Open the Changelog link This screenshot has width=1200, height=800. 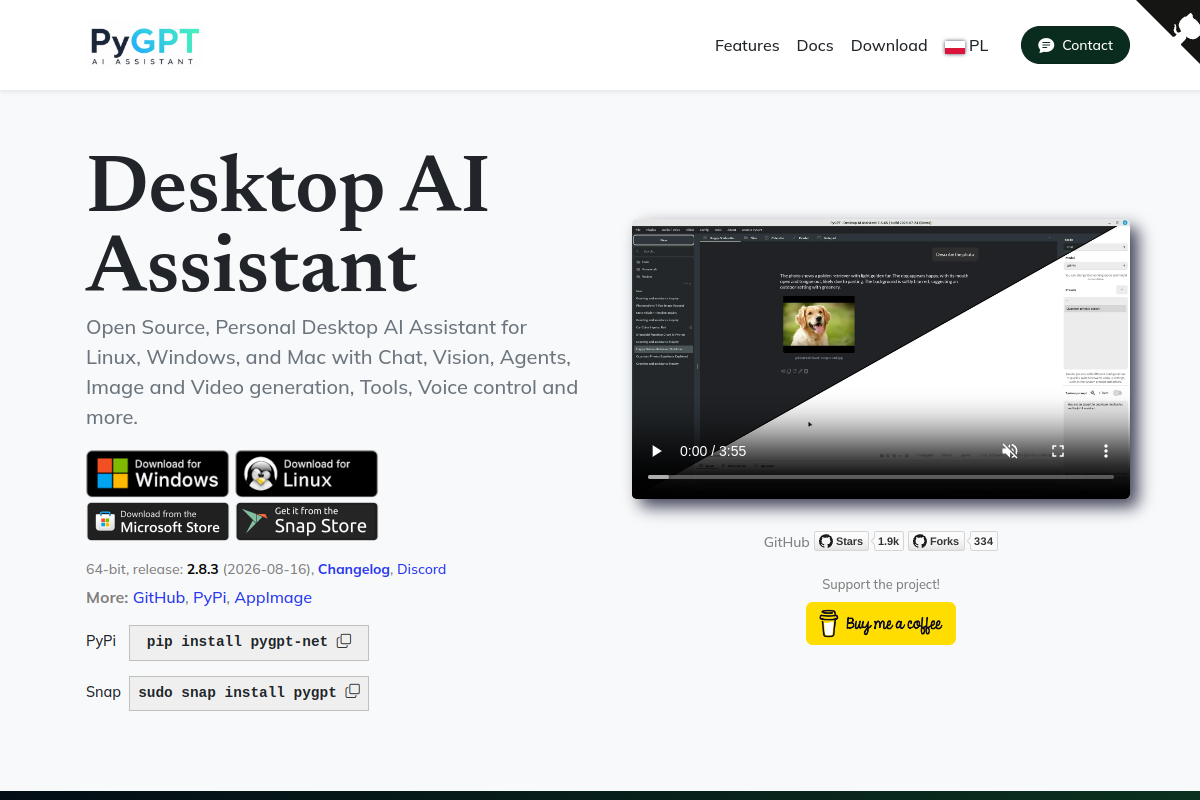[x=353, y=569]
